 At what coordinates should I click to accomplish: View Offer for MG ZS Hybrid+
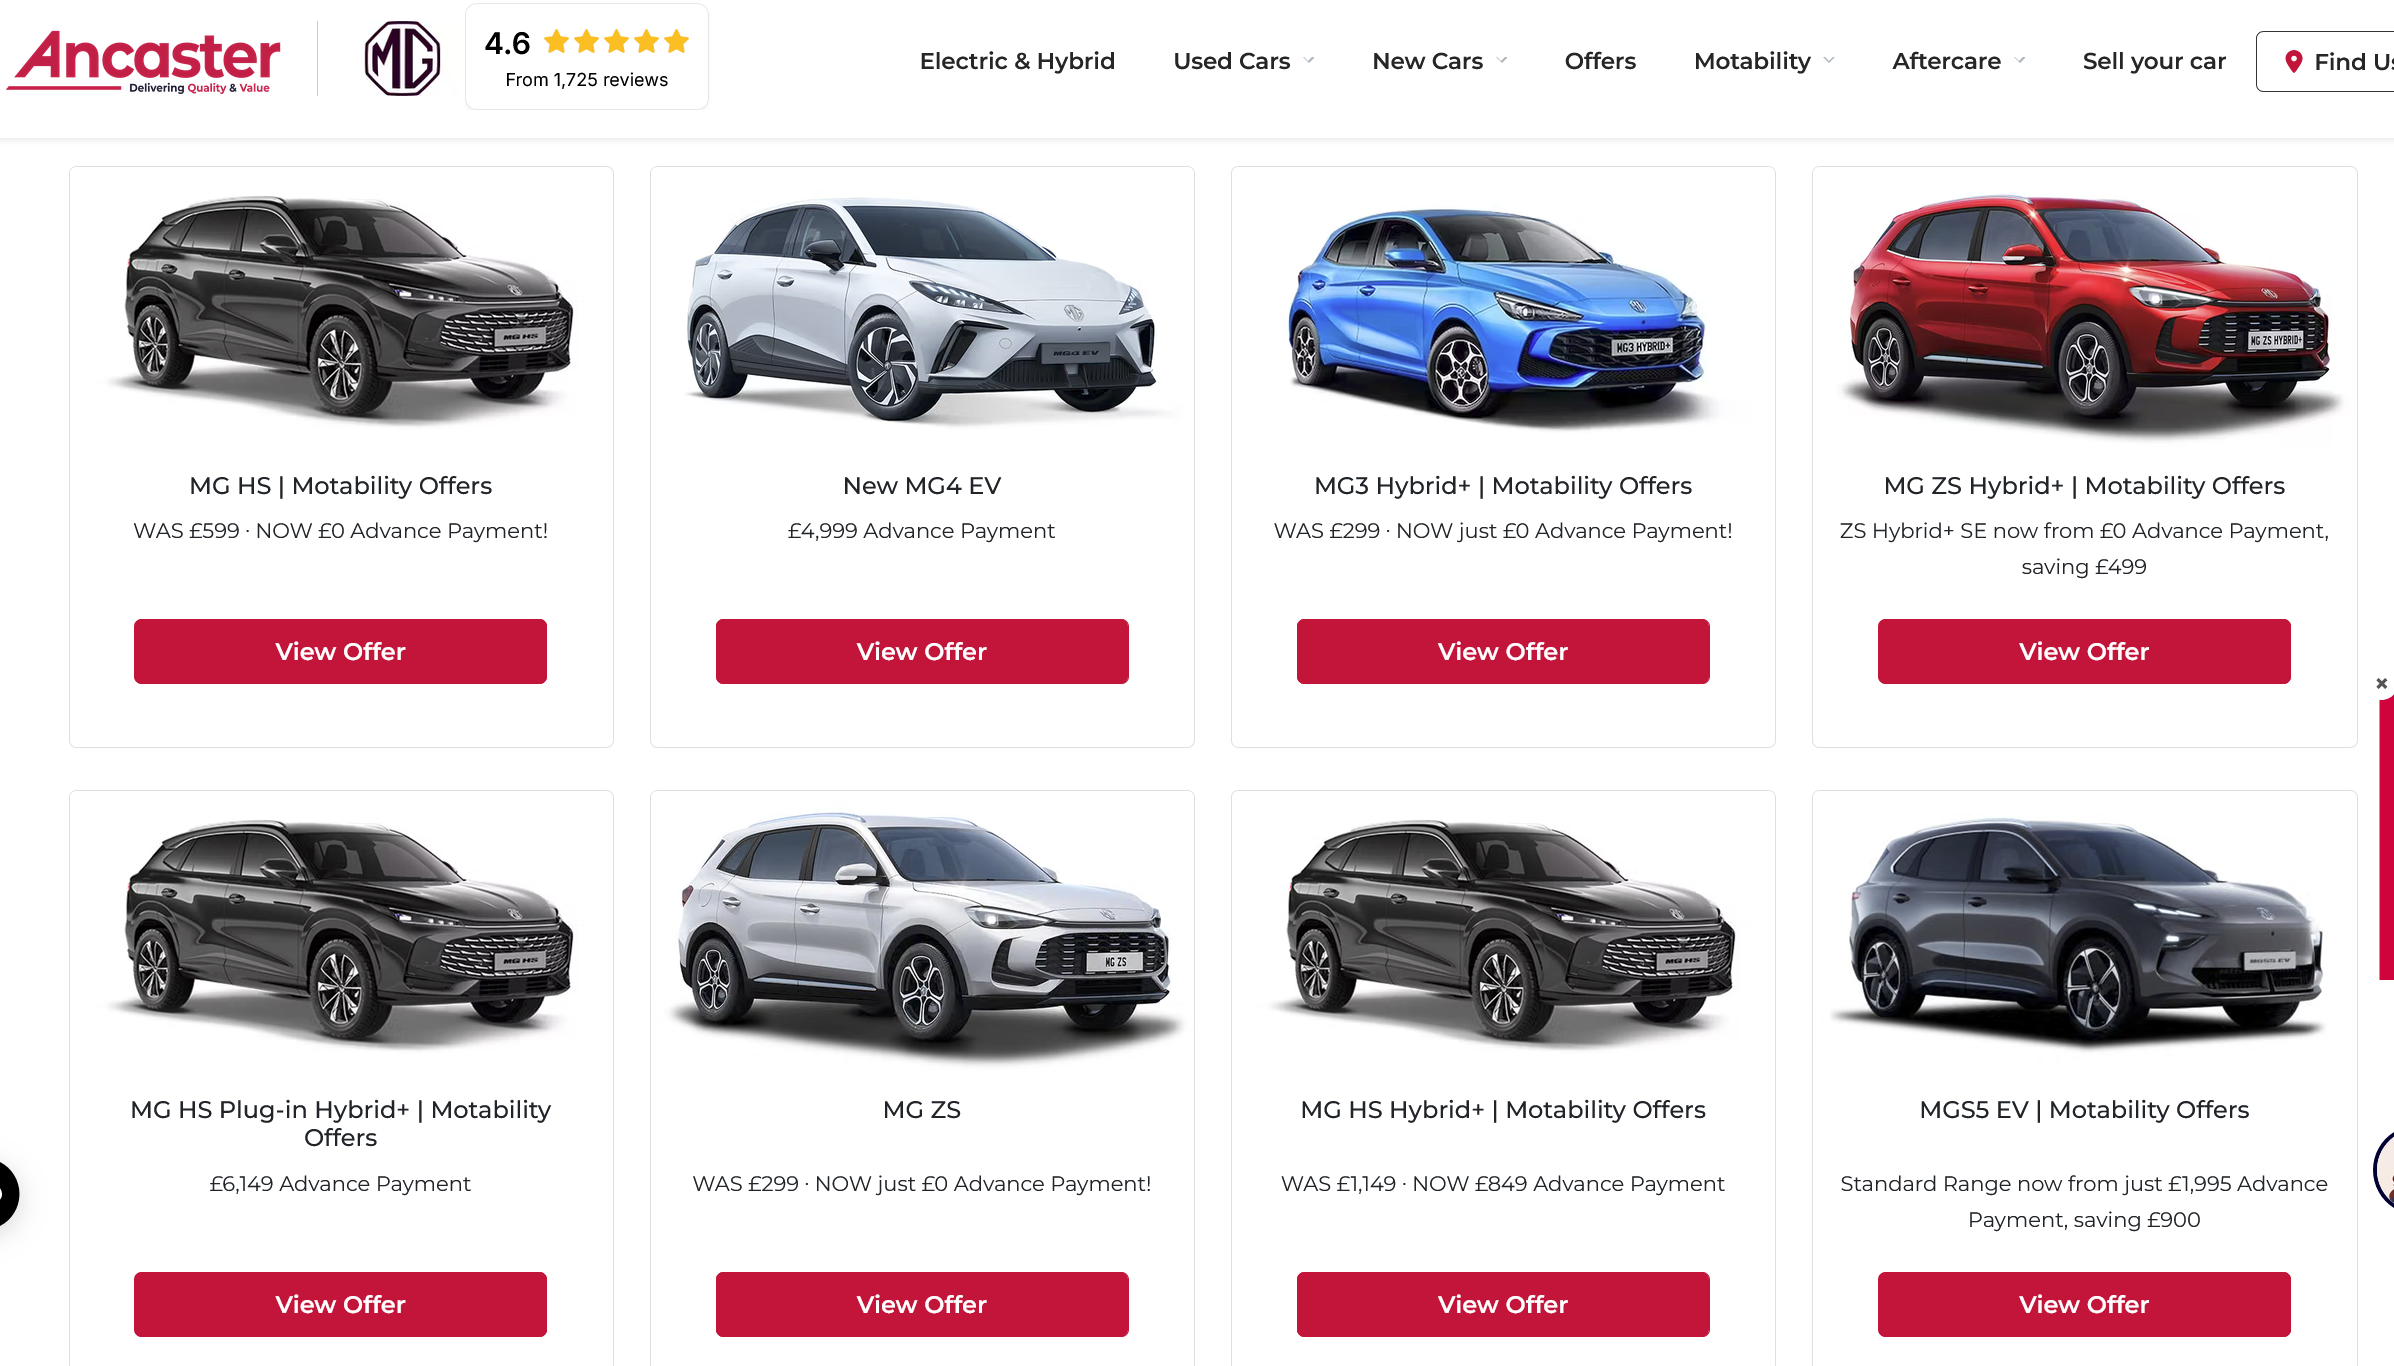point(2084,651)
